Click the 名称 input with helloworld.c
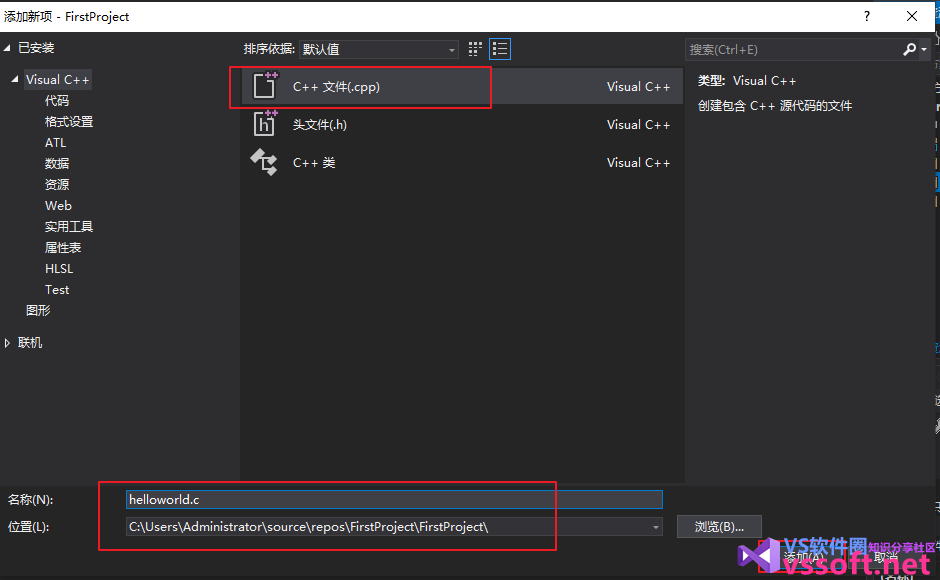The image size is (940, 580). tap(394, 500)
